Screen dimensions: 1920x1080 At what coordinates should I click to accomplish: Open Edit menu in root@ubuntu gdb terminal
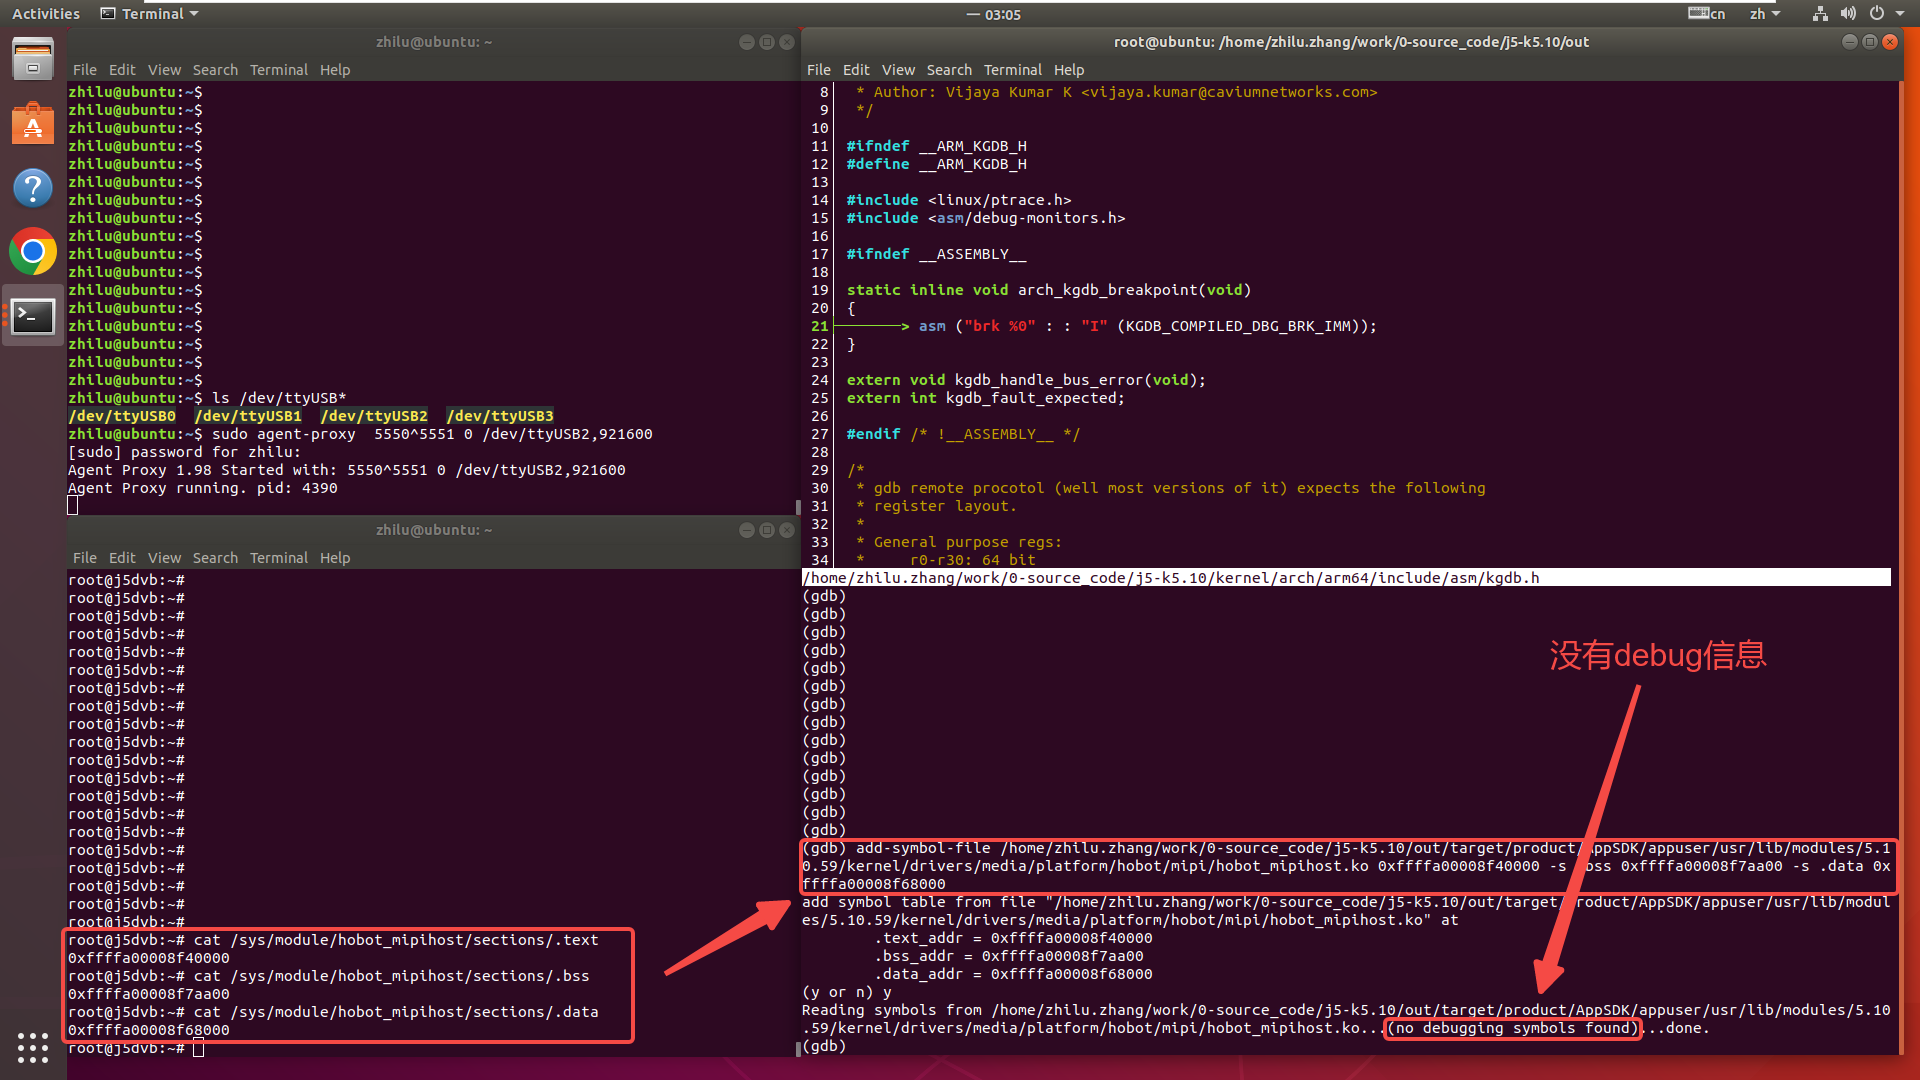pos(856,70)
